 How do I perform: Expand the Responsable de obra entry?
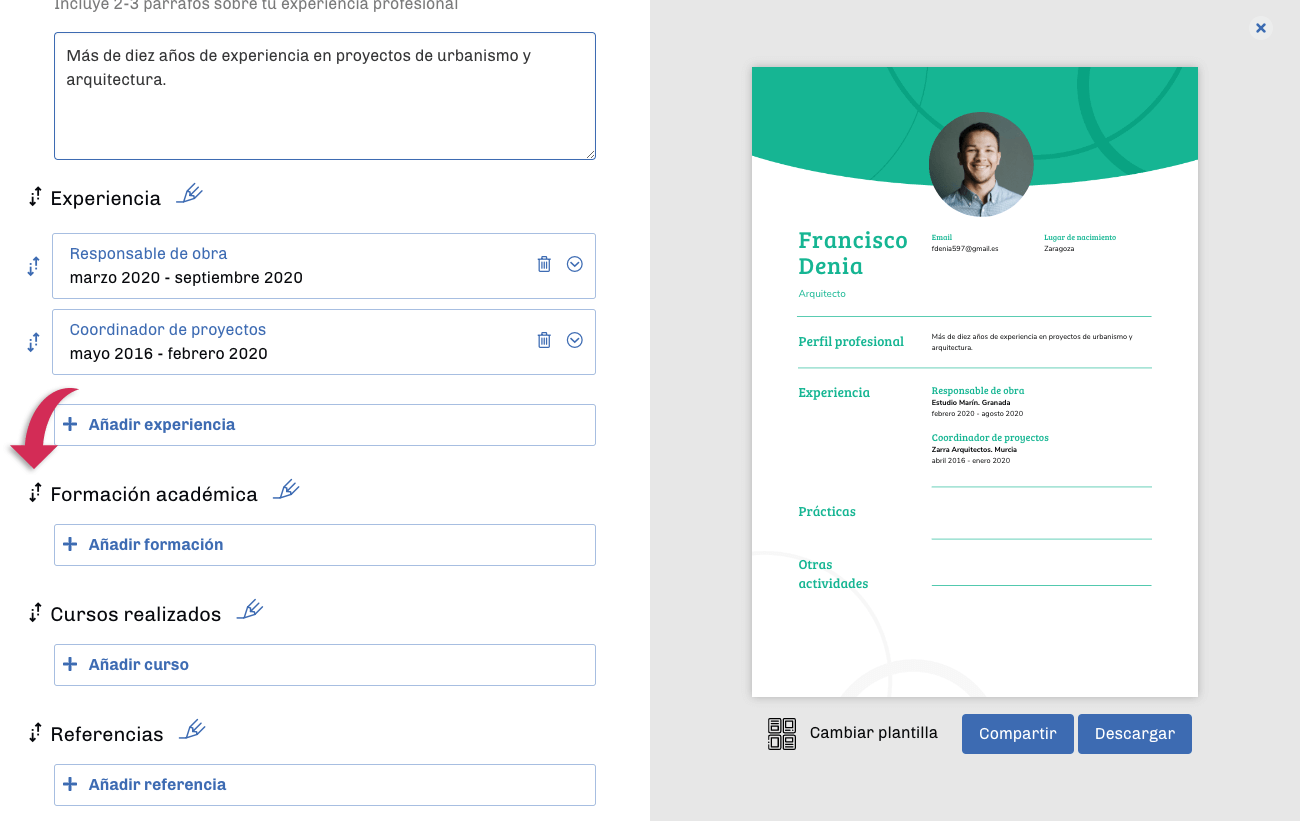pyautogui.click(x=575, y=264)
